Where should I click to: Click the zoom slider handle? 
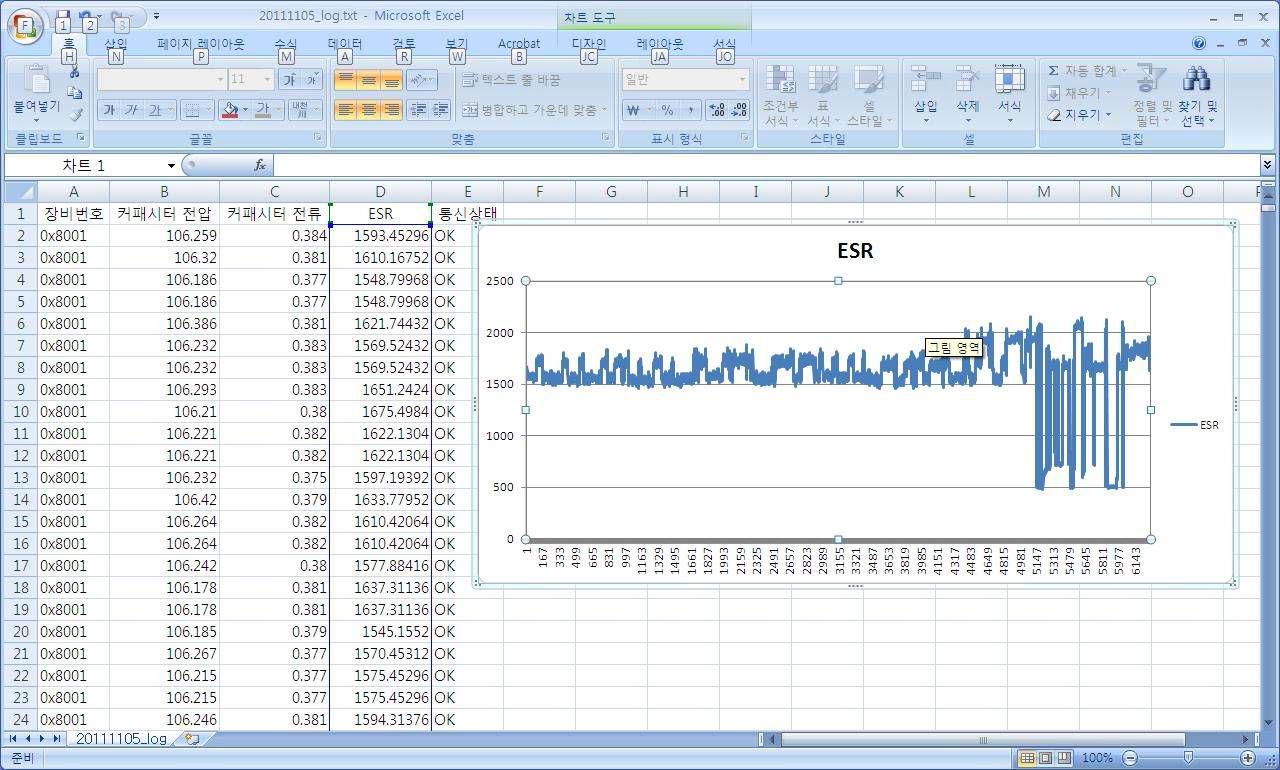[x=1188, y=758]
